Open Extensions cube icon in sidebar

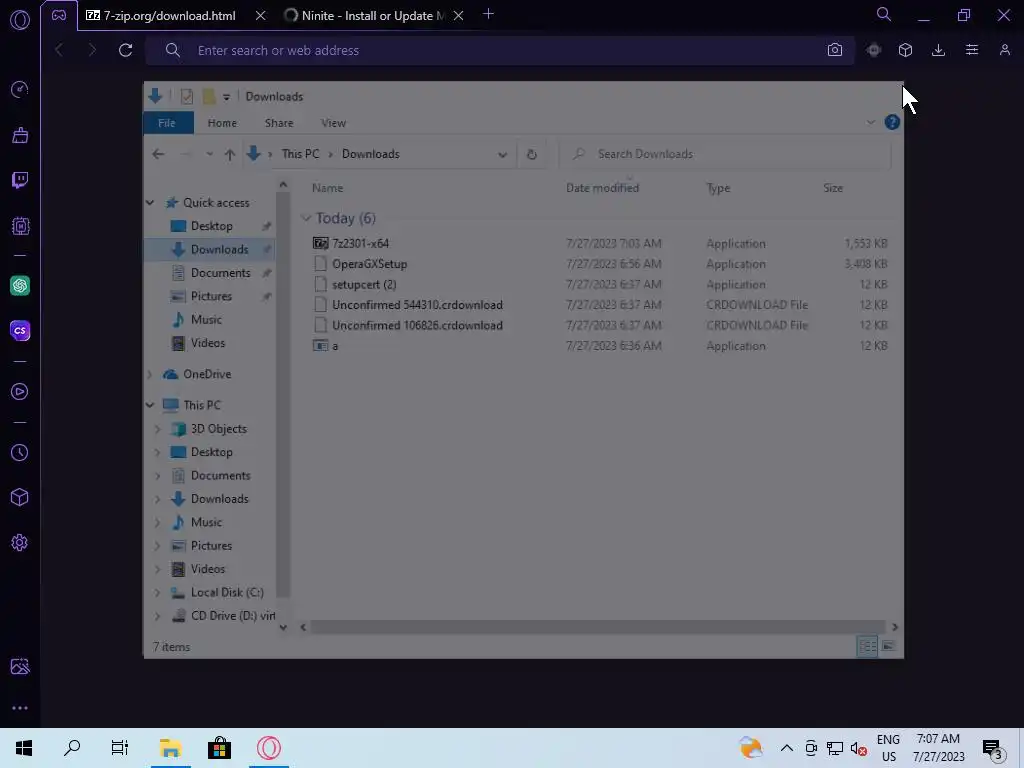20,498
